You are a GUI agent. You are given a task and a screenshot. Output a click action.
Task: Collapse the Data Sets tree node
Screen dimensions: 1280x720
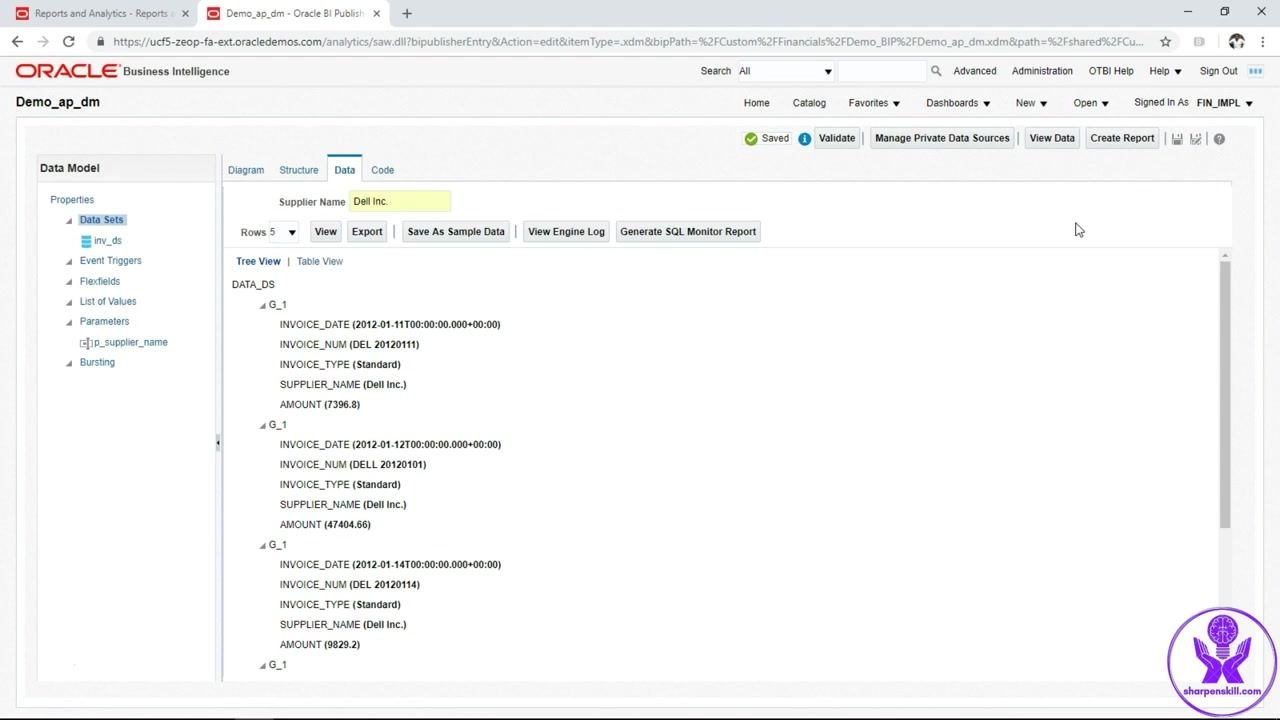click(69, 221)
